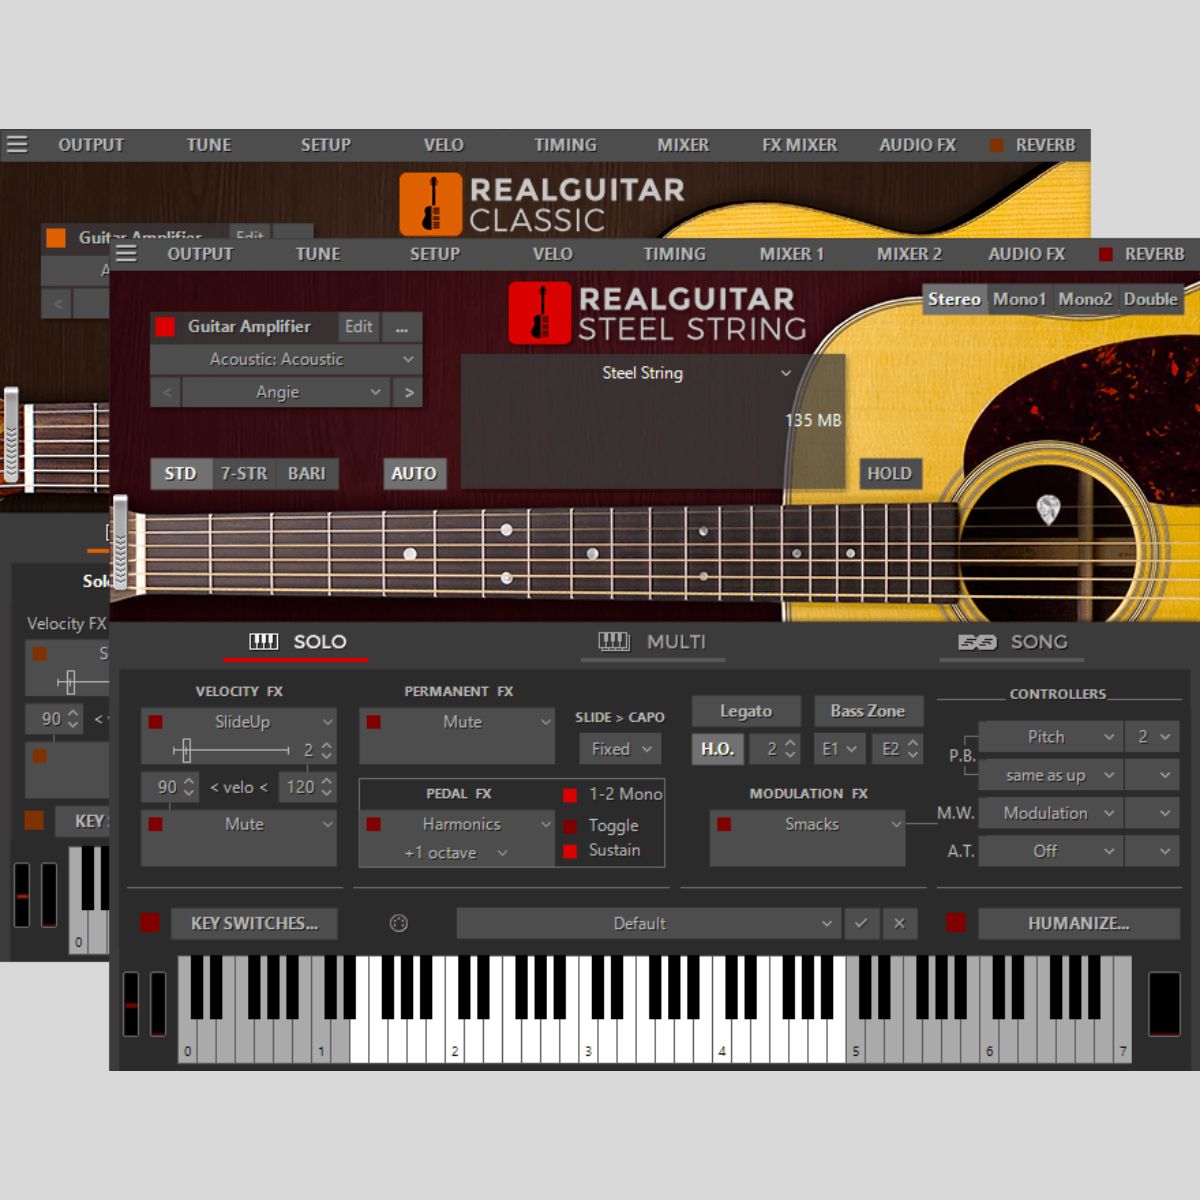
Task: Open KEY SWITCHES settings
Action: point(254,923)
